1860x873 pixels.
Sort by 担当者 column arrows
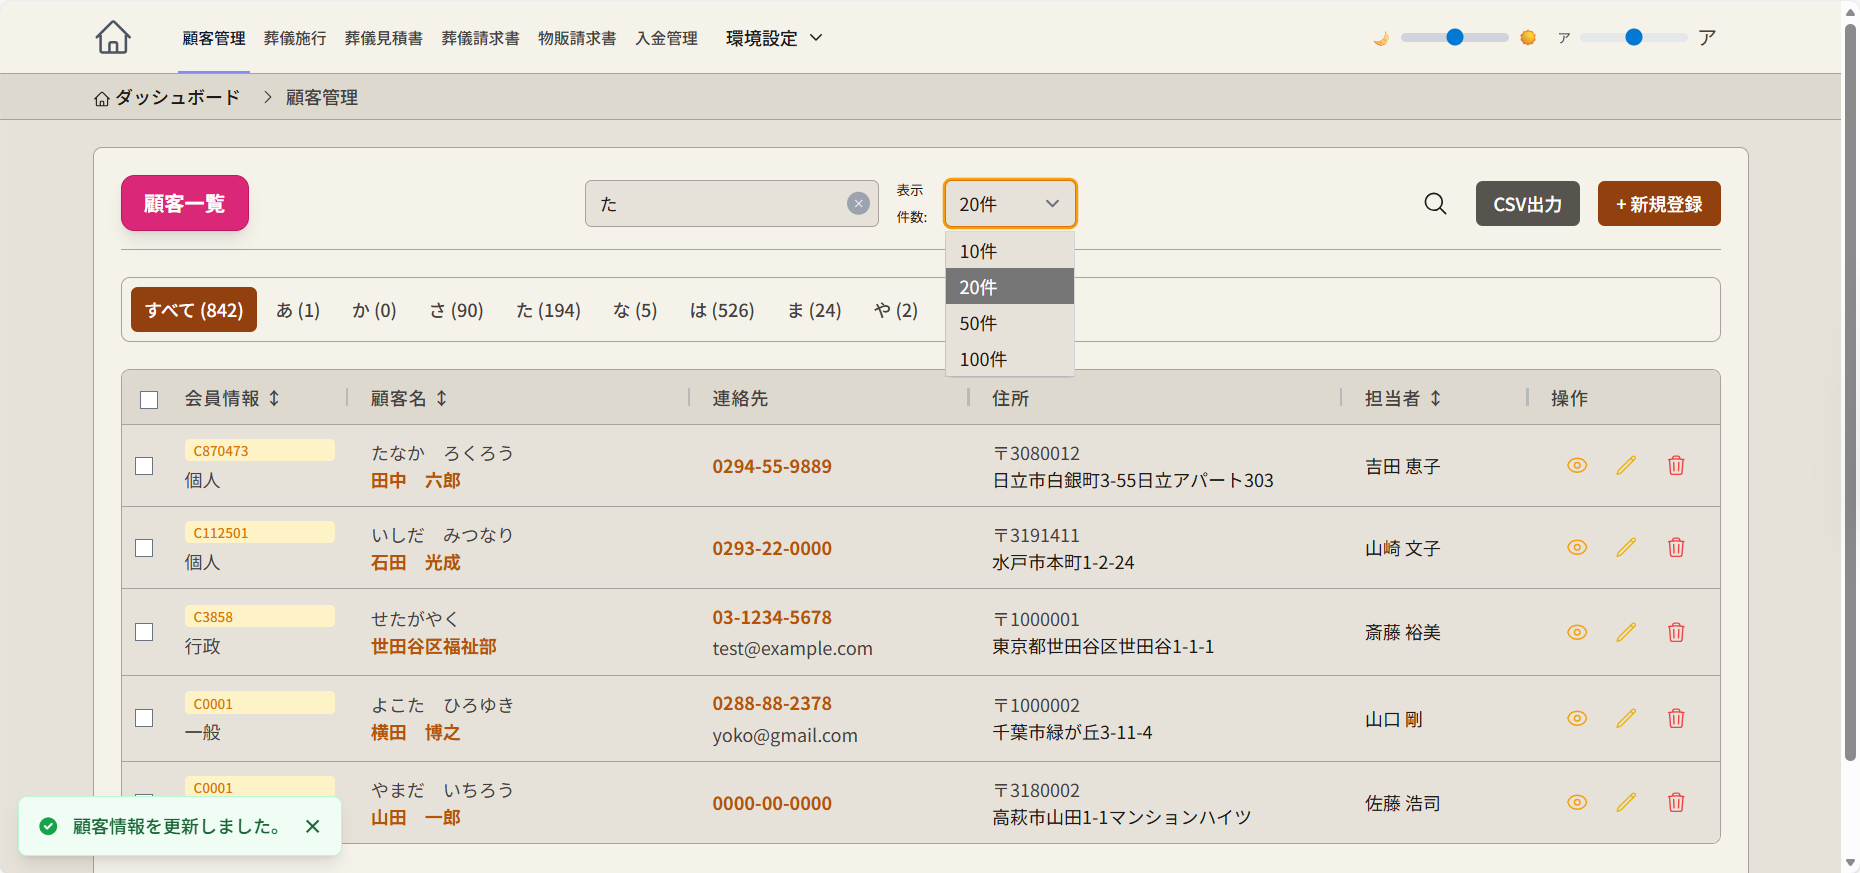1435,398
